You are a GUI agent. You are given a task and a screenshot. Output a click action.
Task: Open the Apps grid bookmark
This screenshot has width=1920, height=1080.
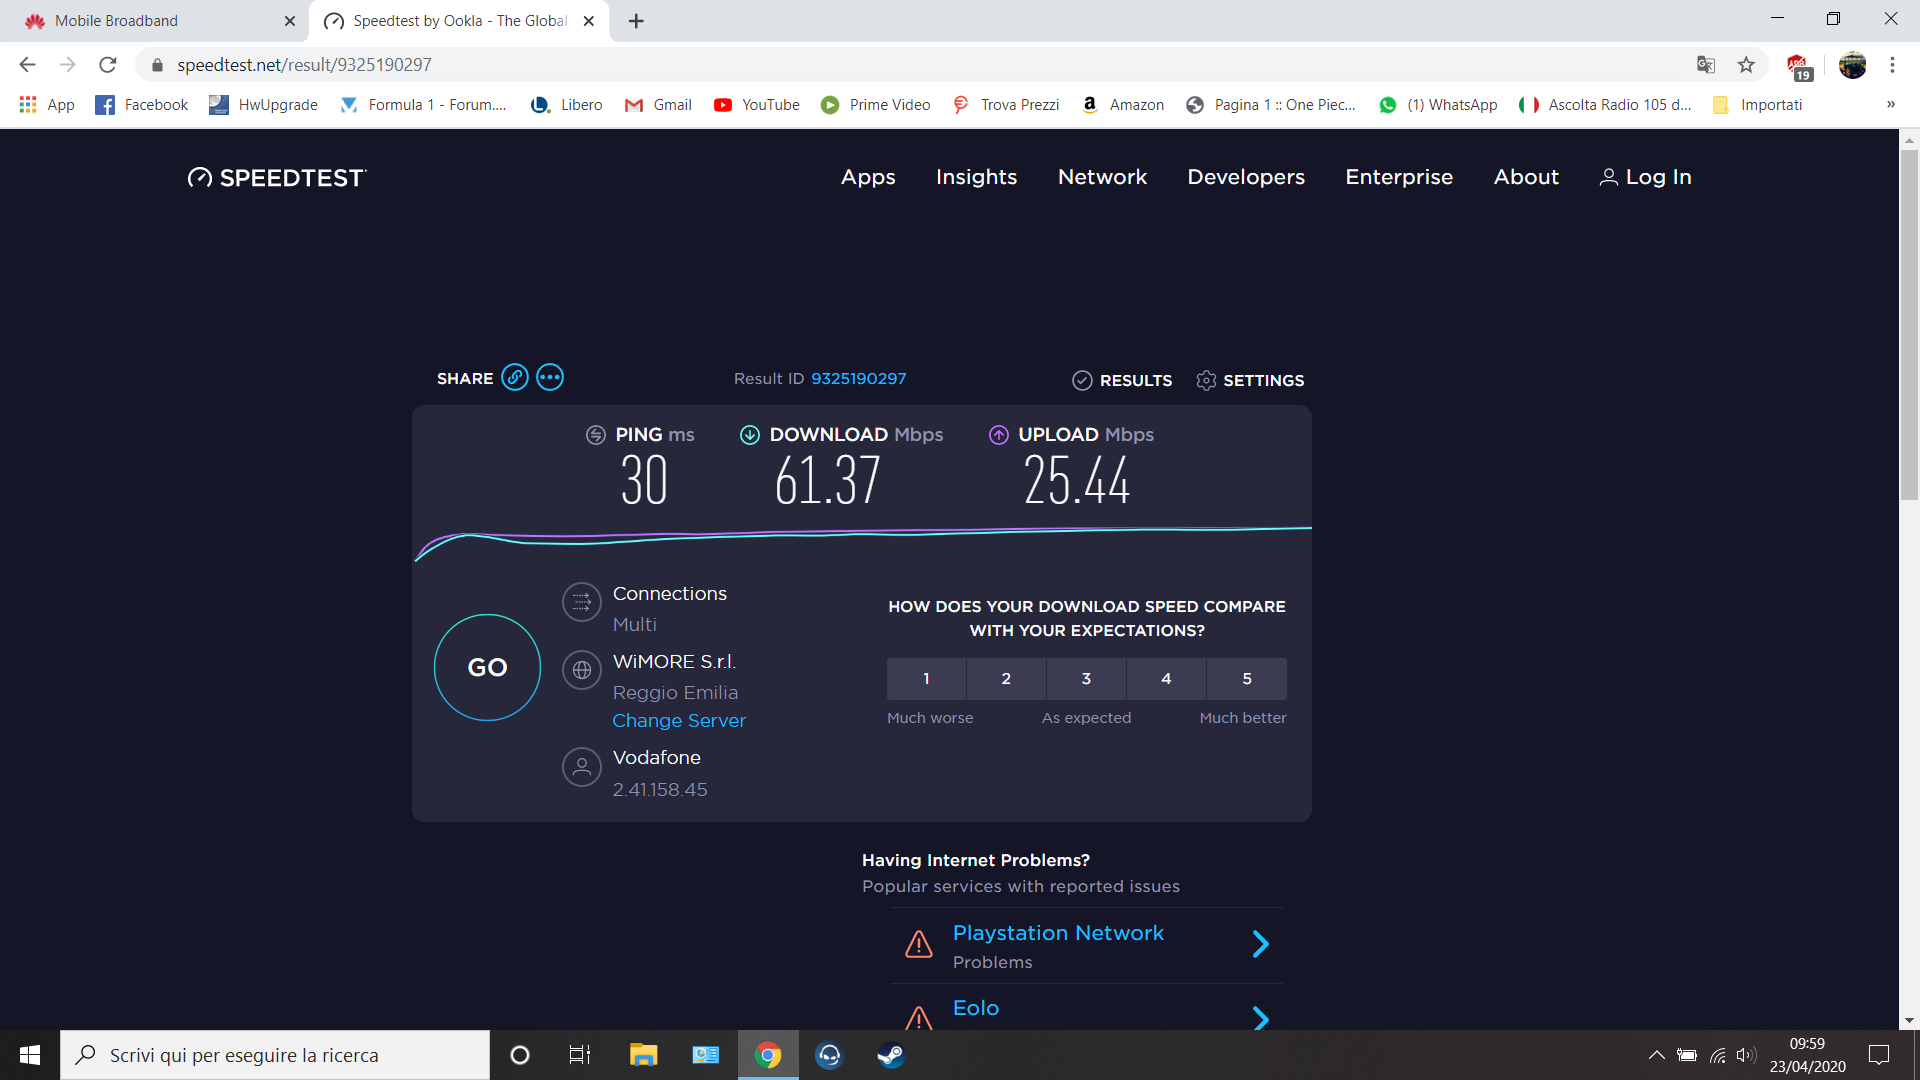click(x=47, y=105)
